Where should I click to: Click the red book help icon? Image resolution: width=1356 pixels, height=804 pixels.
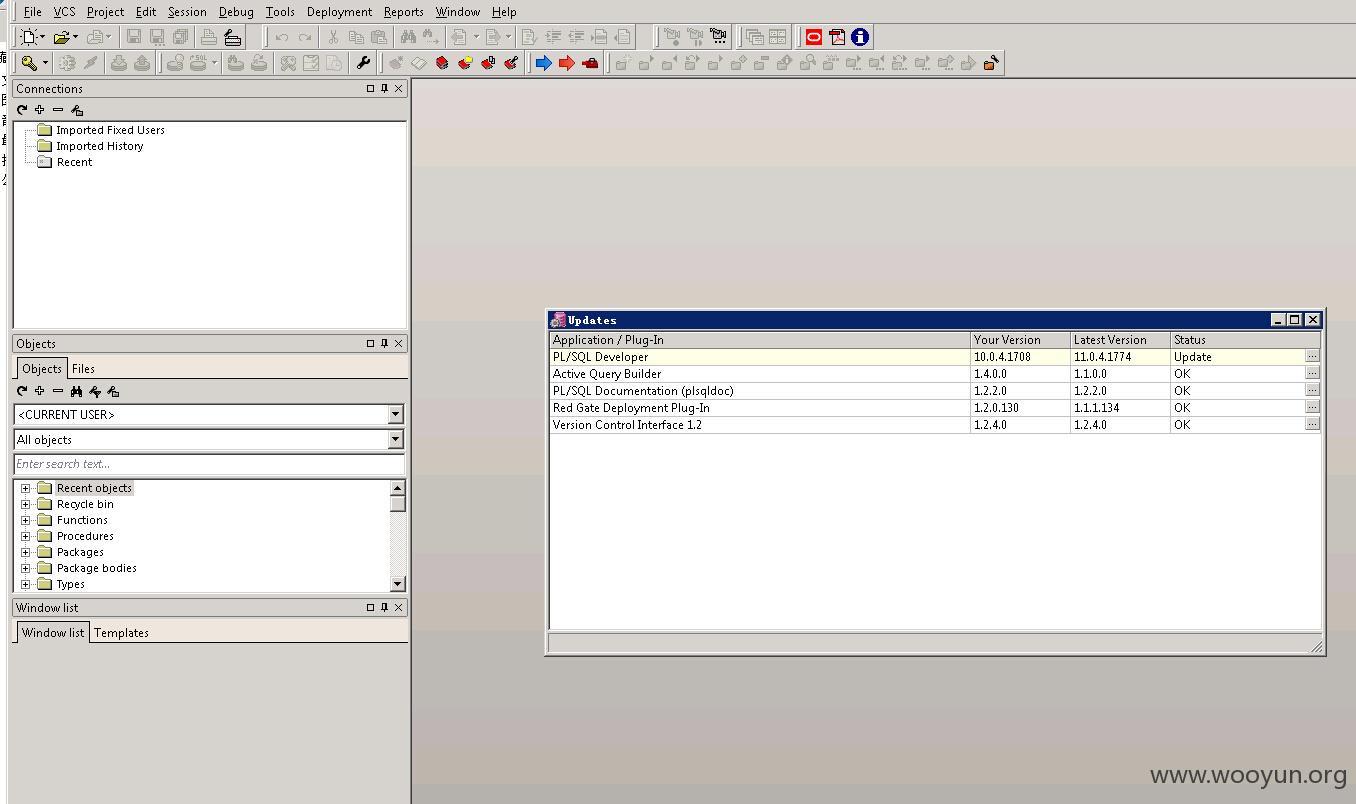(x=442, y=63)
